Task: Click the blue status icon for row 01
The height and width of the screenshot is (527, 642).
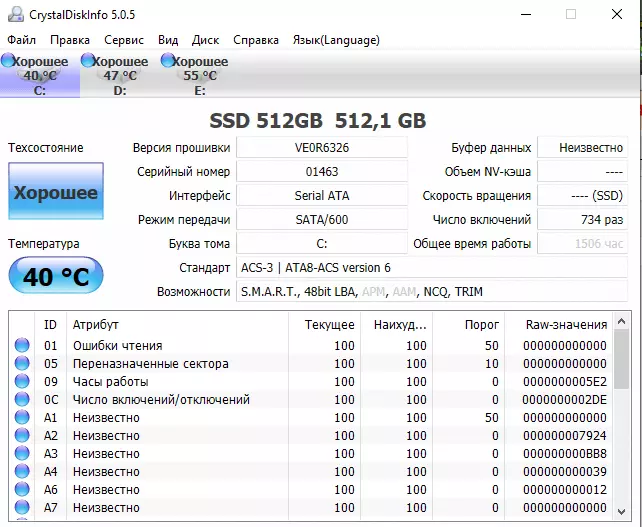Action: click(x=22, y=345)
